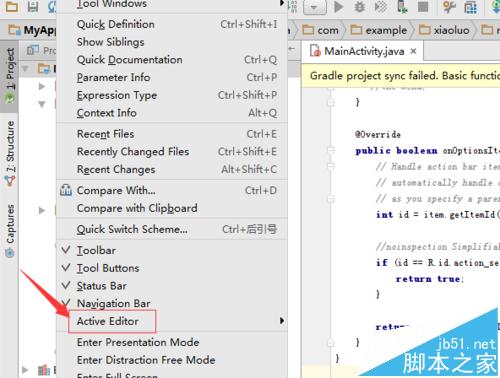Click the MyApp project folder icon in navigation bar
The width and height of the screenshot is (500, 378).
(14, 30)
